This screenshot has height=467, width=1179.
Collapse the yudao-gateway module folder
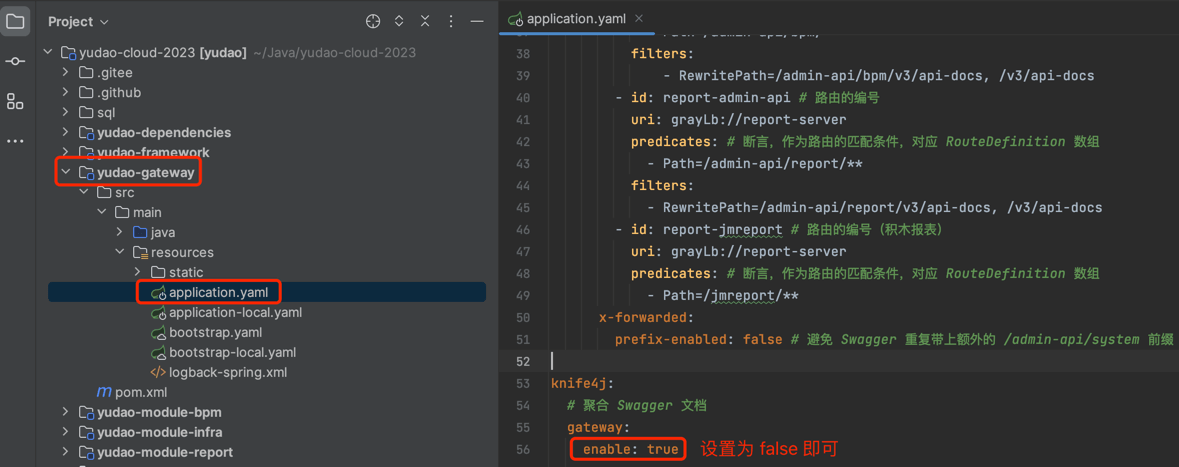tap(66, 172)
